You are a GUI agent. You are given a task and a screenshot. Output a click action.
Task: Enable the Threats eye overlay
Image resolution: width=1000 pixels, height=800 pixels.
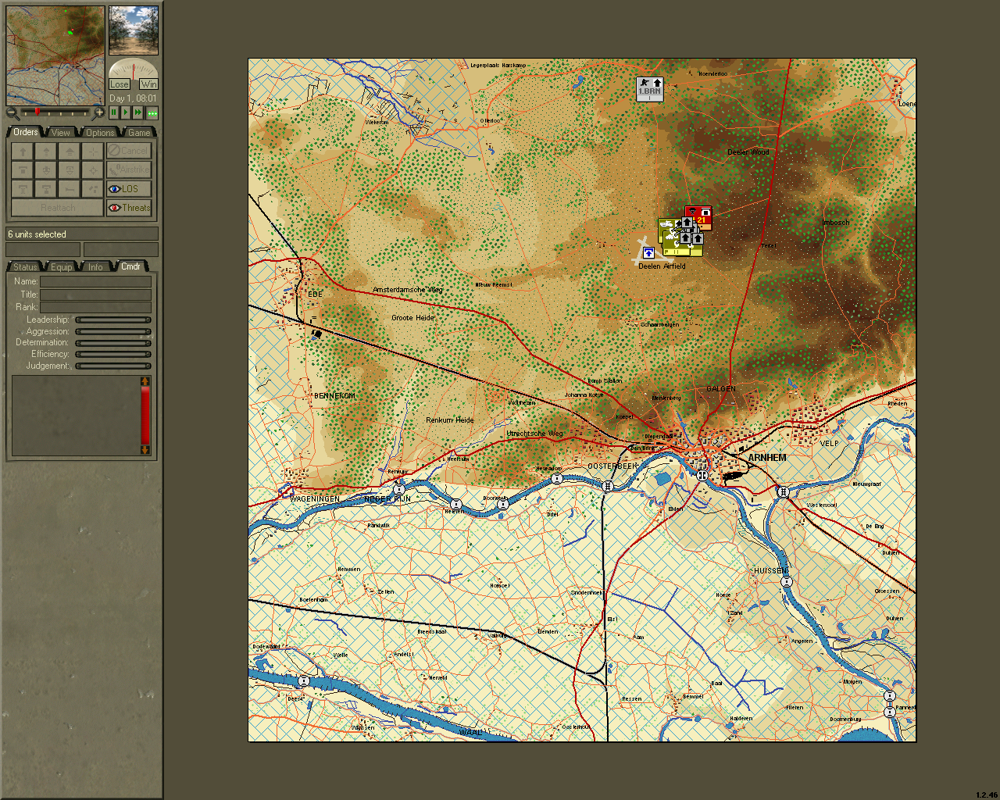[128, 207]
